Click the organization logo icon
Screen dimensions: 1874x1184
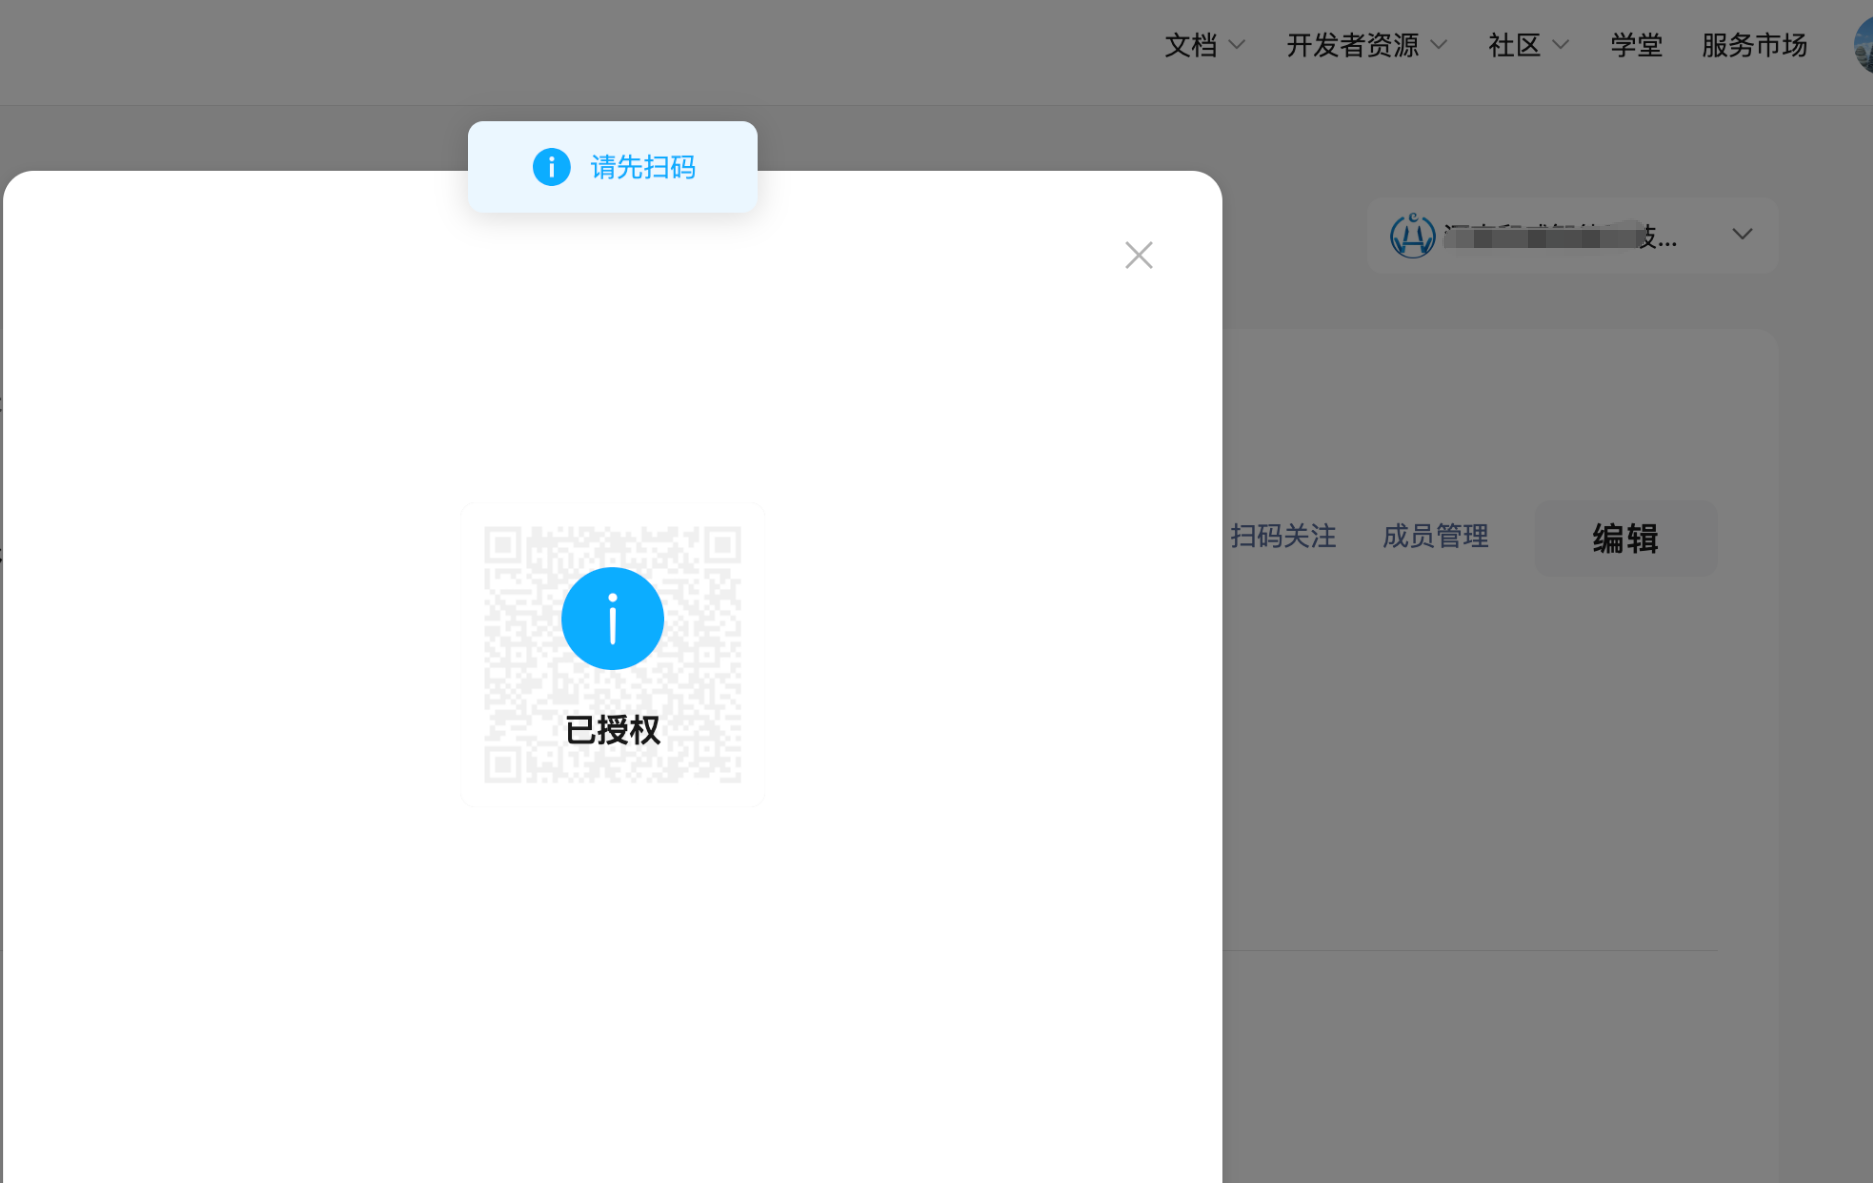point(1412,235)
